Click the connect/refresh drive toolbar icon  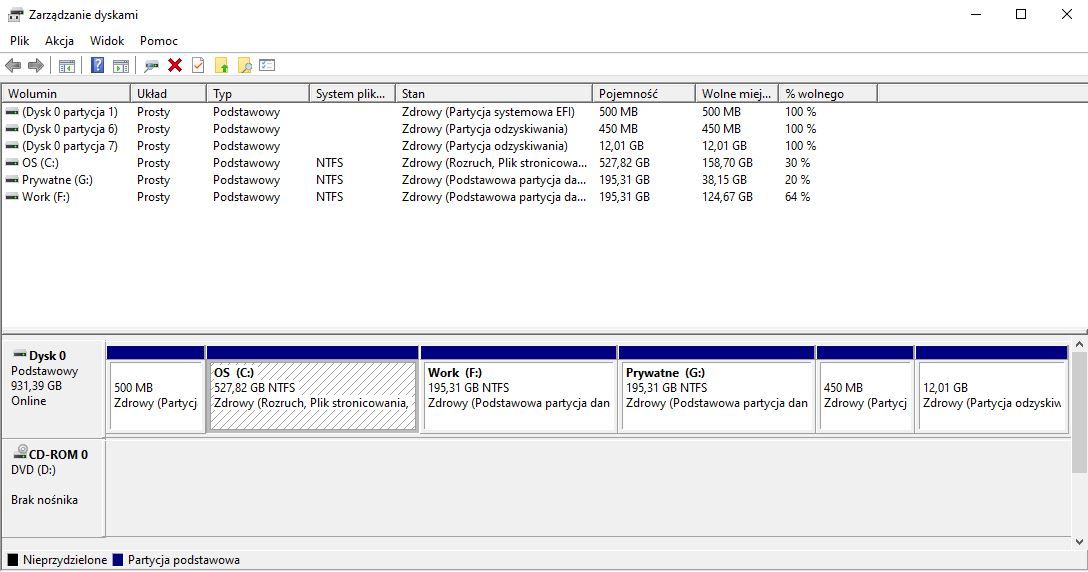[x=151, y=66]
